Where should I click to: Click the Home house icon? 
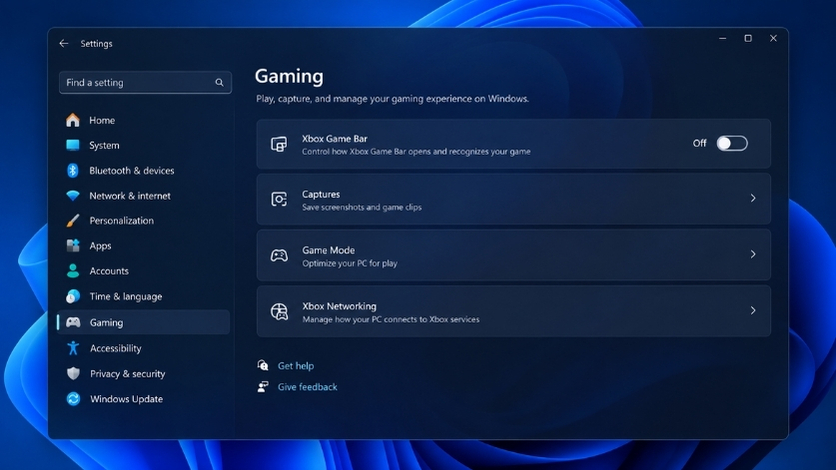coord(73,120)
